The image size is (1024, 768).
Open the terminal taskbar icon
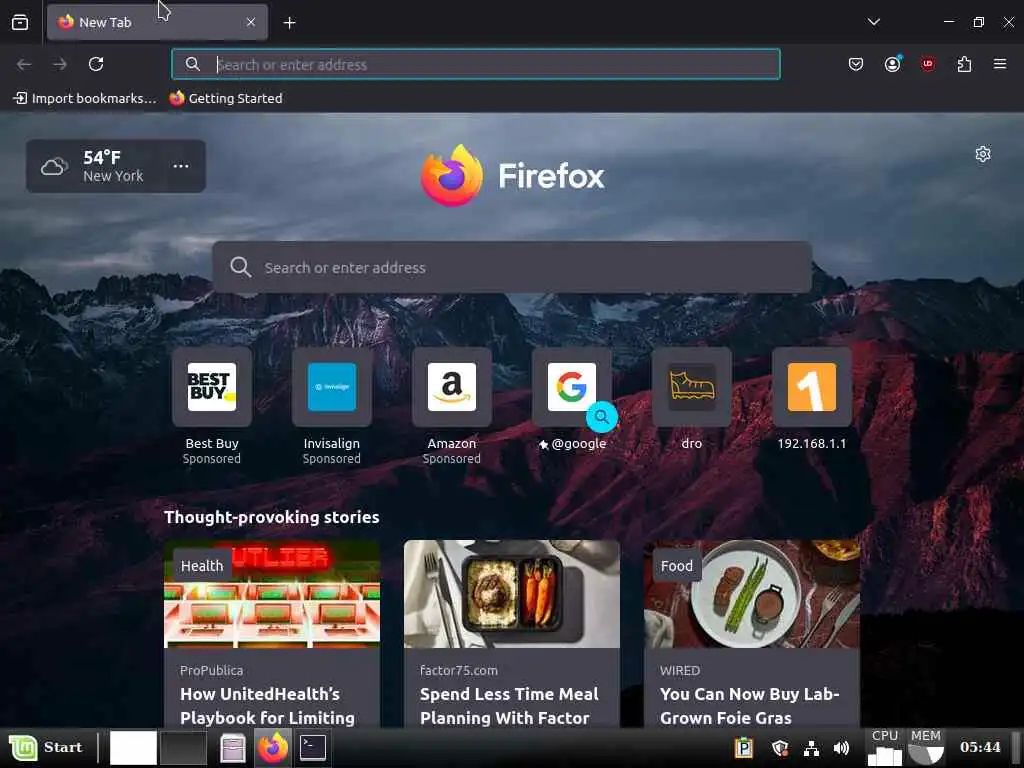pos(313,747)
